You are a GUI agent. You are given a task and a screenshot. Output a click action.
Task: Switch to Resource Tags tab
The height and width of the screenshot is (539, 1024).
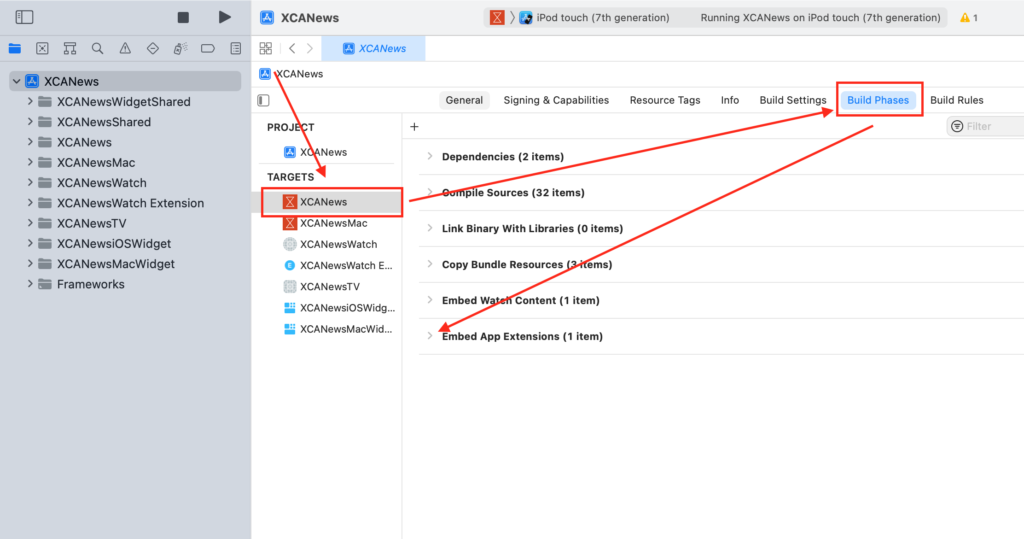pyautogui.click(x=665, y=100)
